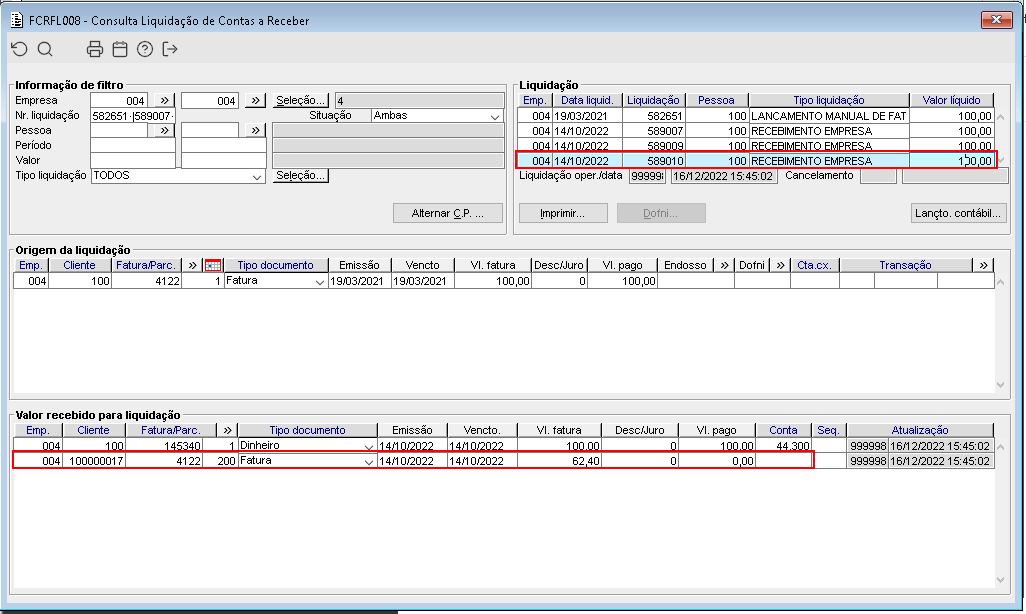The height and width of the screenshot is (614, 1026).
Task: Click Transação column header
Action: (x=905, y=265)
